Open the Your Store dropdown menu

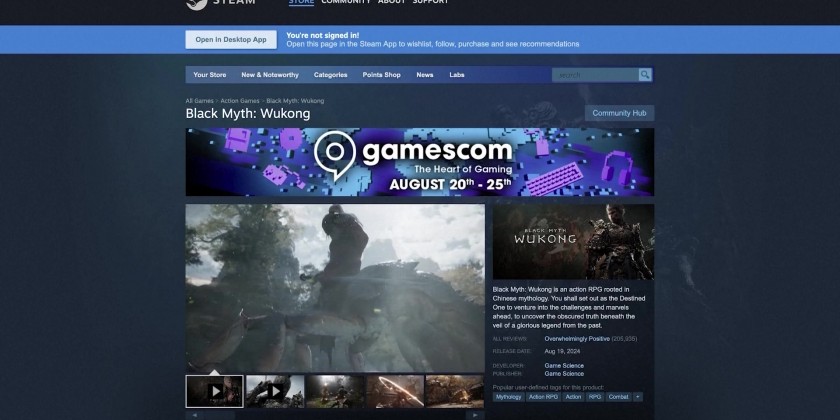(209, 75)
